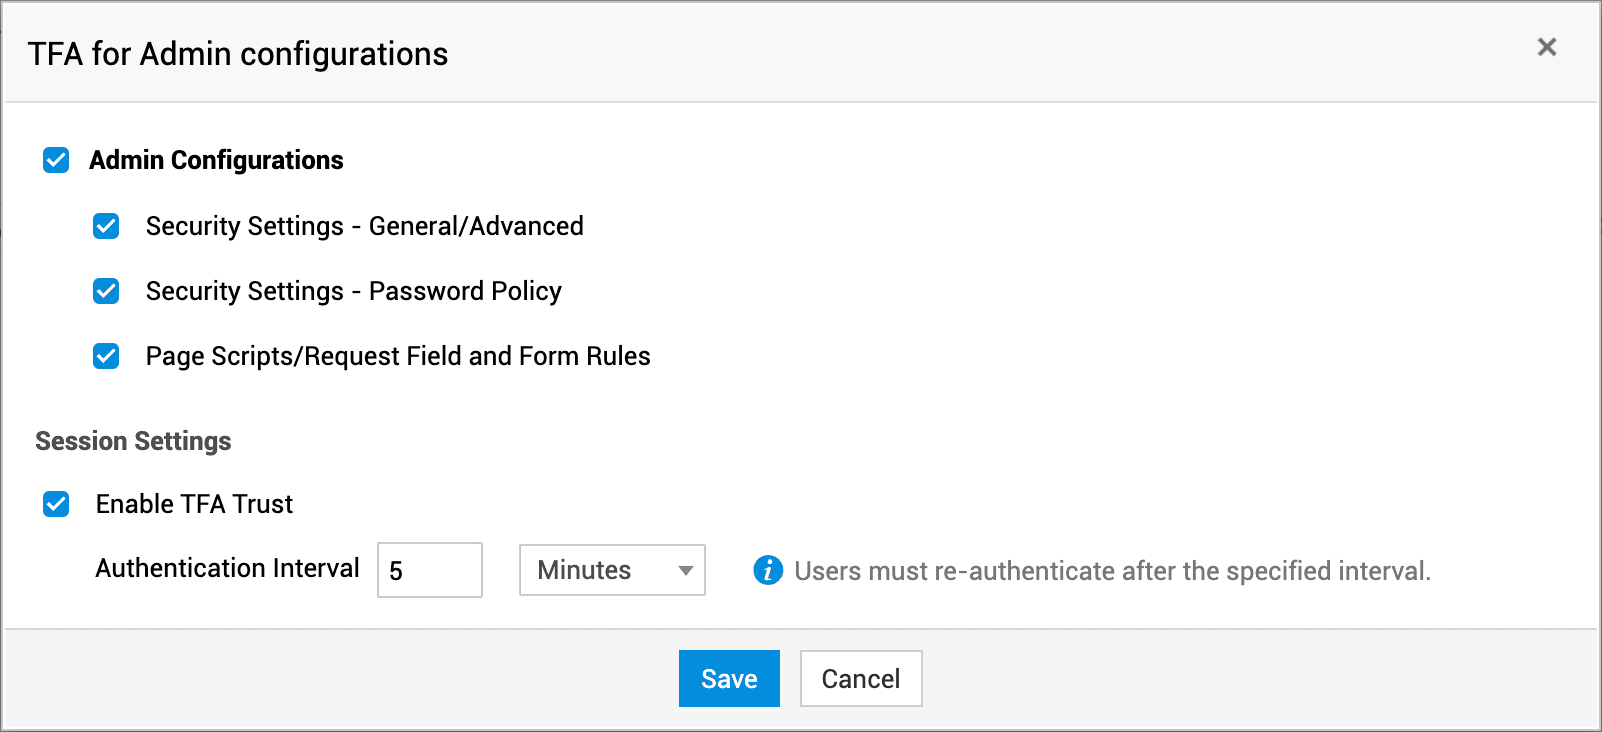This screenshot has height=732, width=1602.
Task: Click the Security Settings - General/Advanced label
Action: (364, 226)
